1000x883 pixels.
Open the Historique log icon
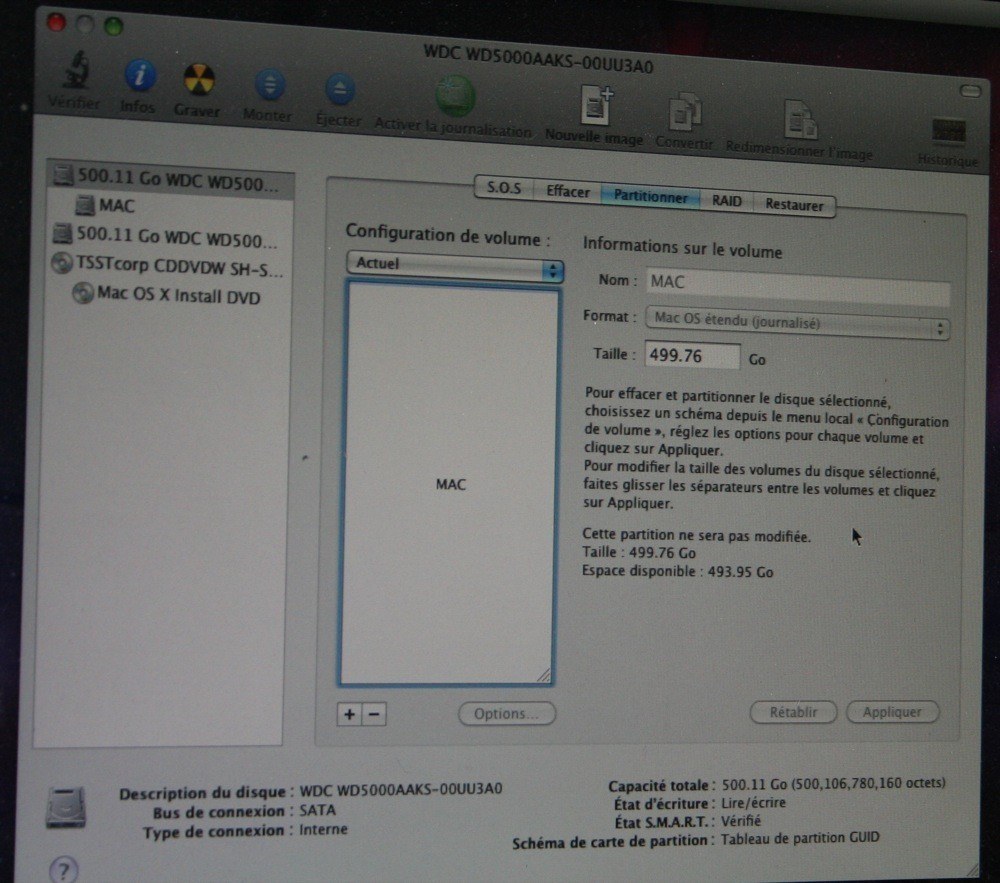[948, 132]
